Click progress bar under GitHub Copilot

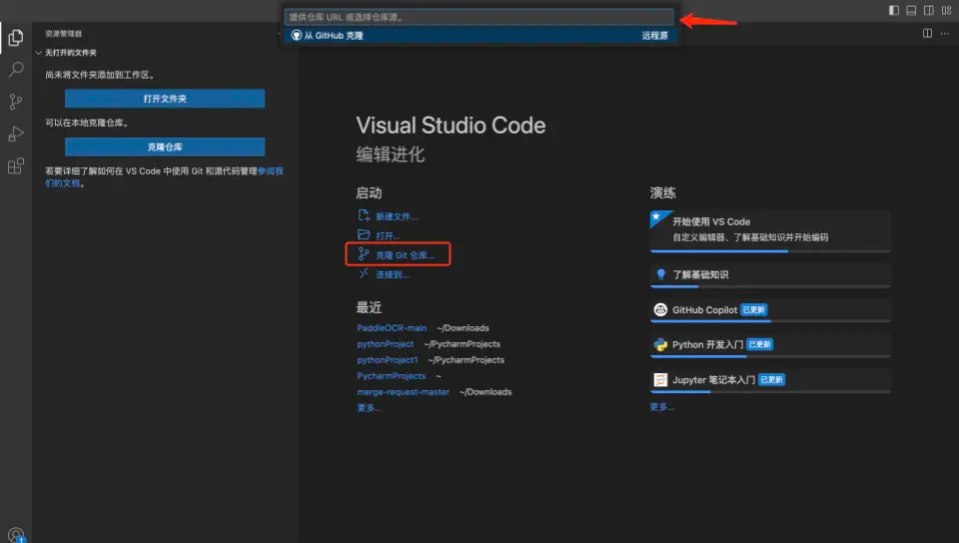(770, 321)
